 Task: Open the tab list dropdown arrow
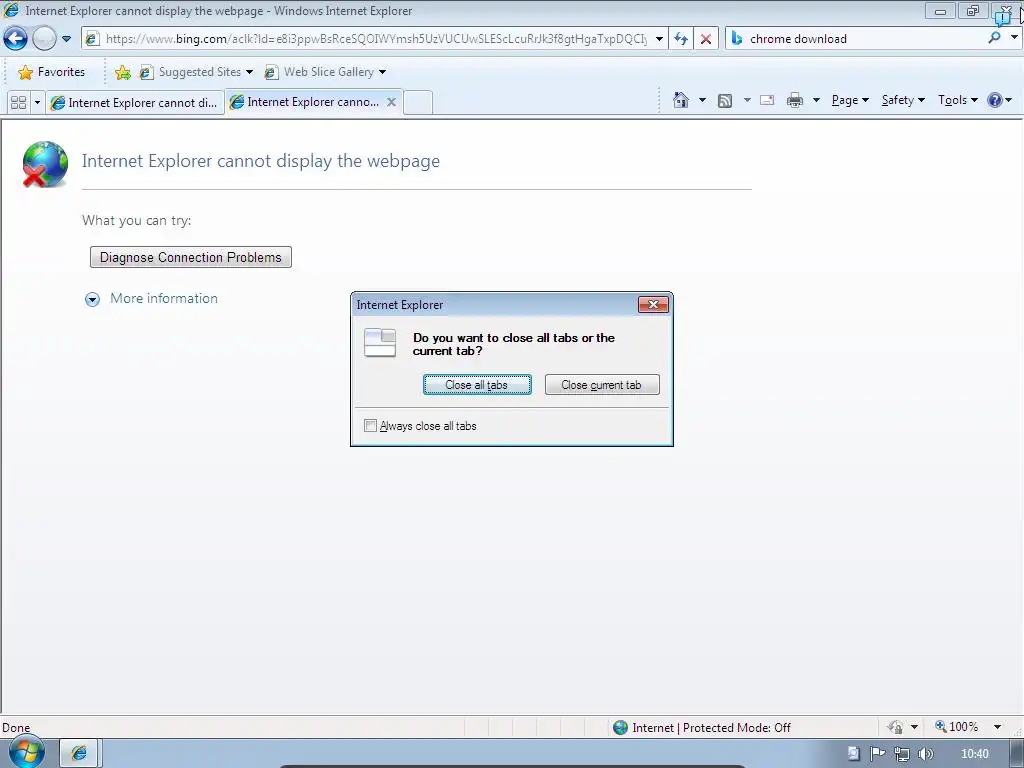pos(37,103)
